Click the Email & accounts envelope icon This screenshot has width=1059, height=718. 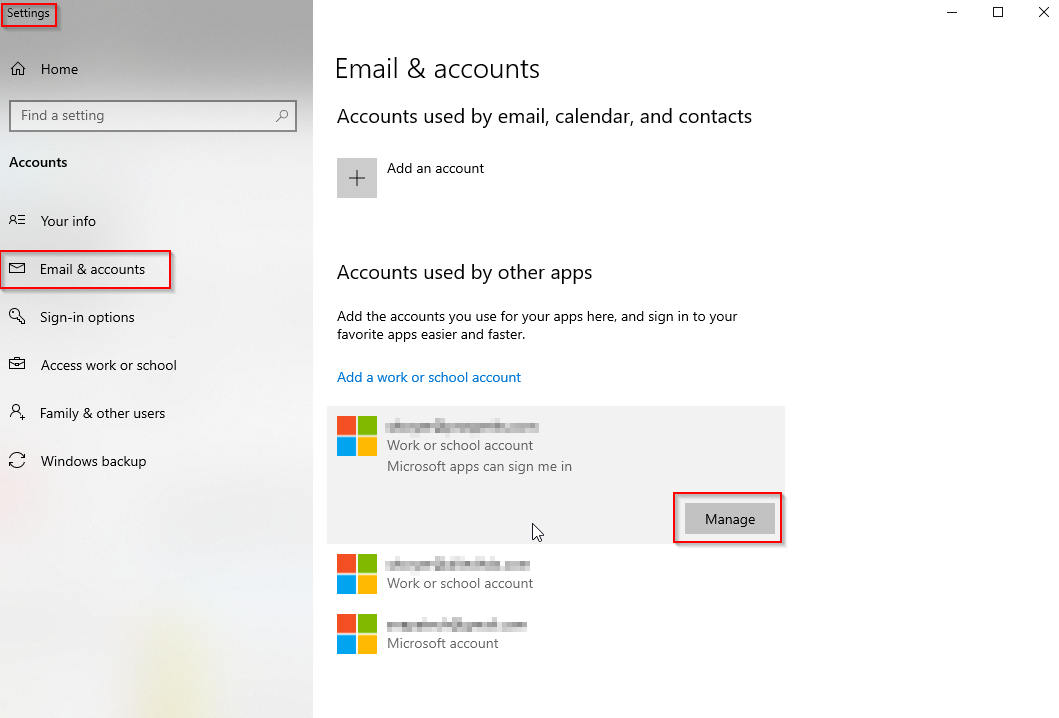tap(17, 268)
